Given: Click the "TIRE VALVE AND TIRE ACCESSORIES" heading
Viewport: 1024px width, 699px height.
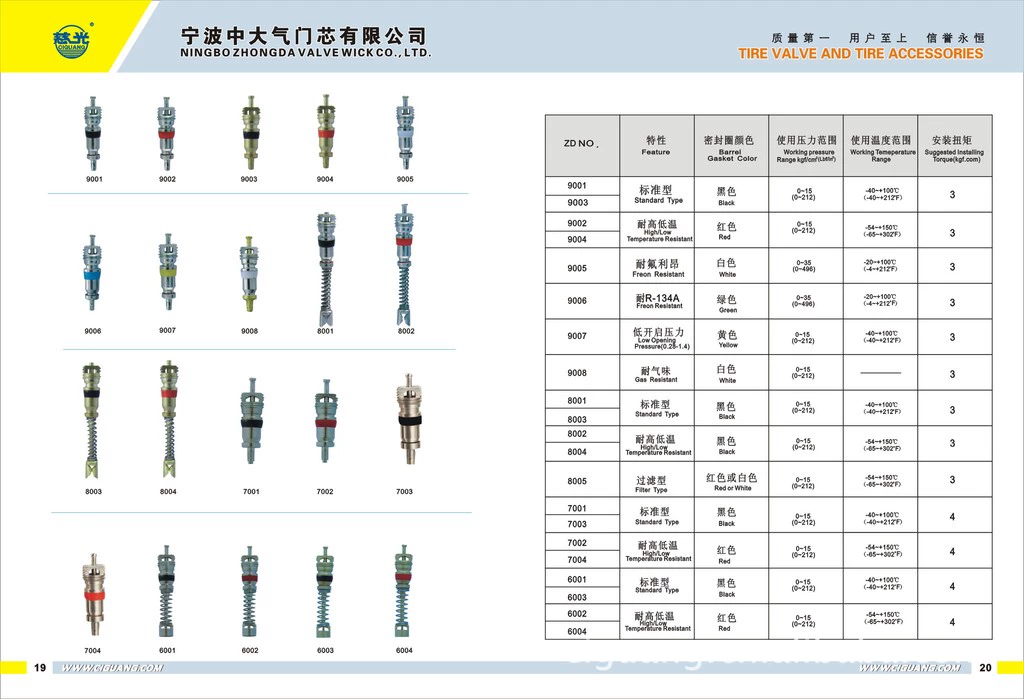Looking at the screenshot, I should [x=860, y=54].
